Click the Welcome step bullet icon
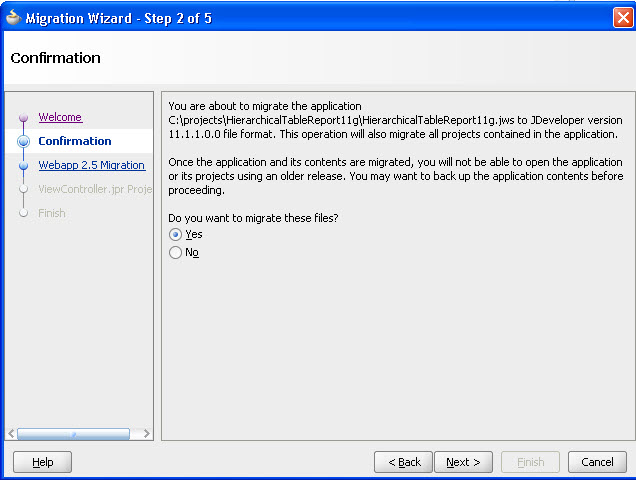This screenshot has height=480, width=636. point(24,117)
